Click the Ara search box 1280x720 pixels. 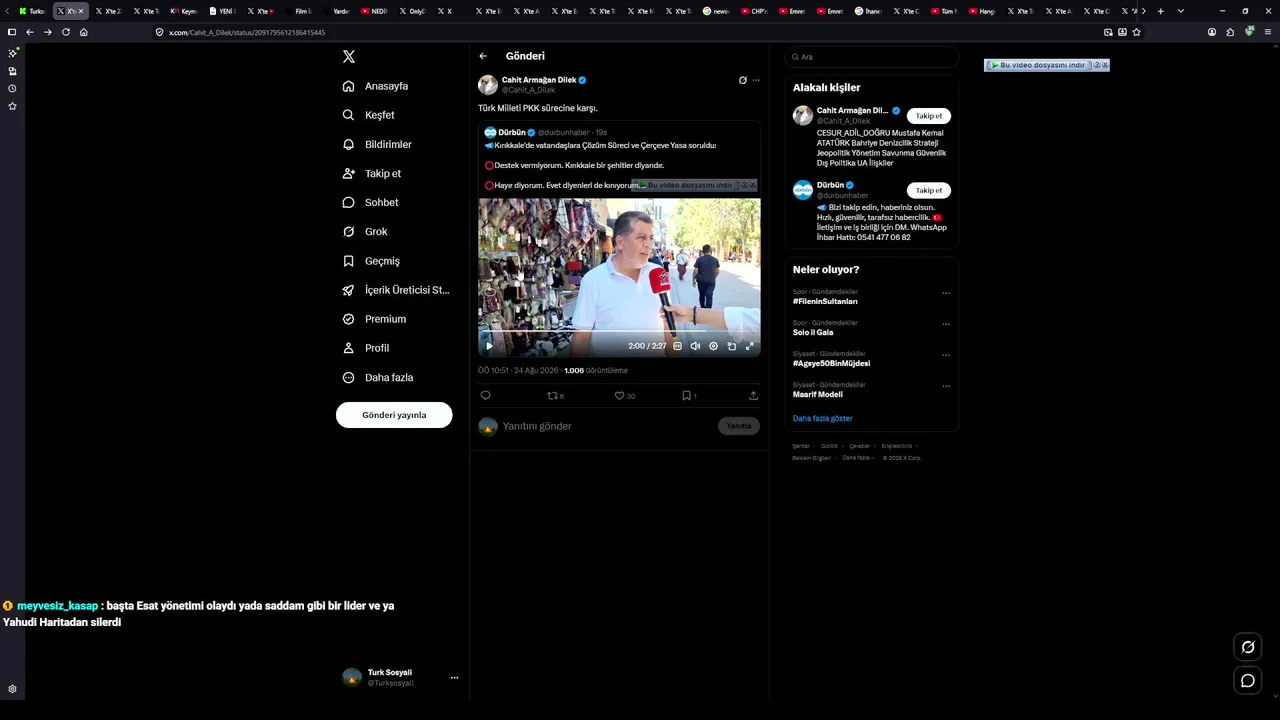(872, 57)
